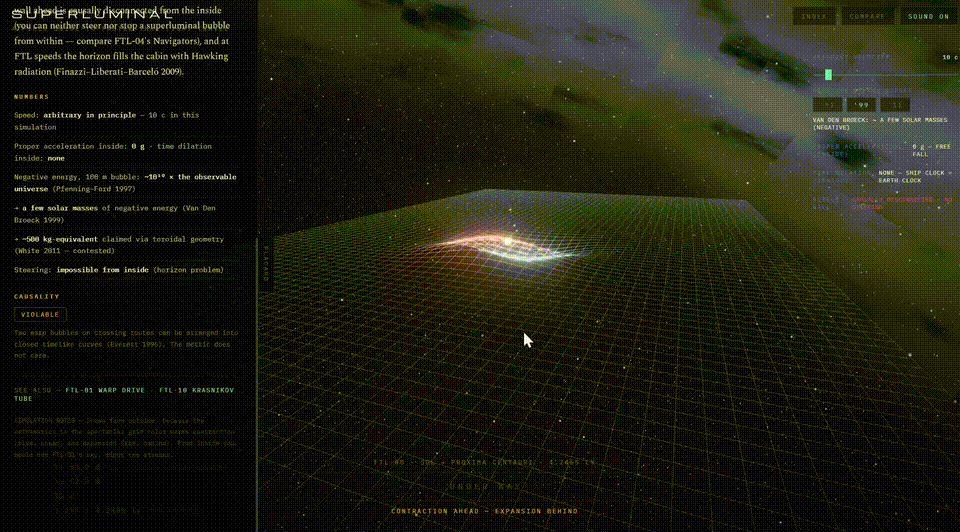Click "a few solar masses" text
Screen dimensions: 960x532
click(60, 208)
